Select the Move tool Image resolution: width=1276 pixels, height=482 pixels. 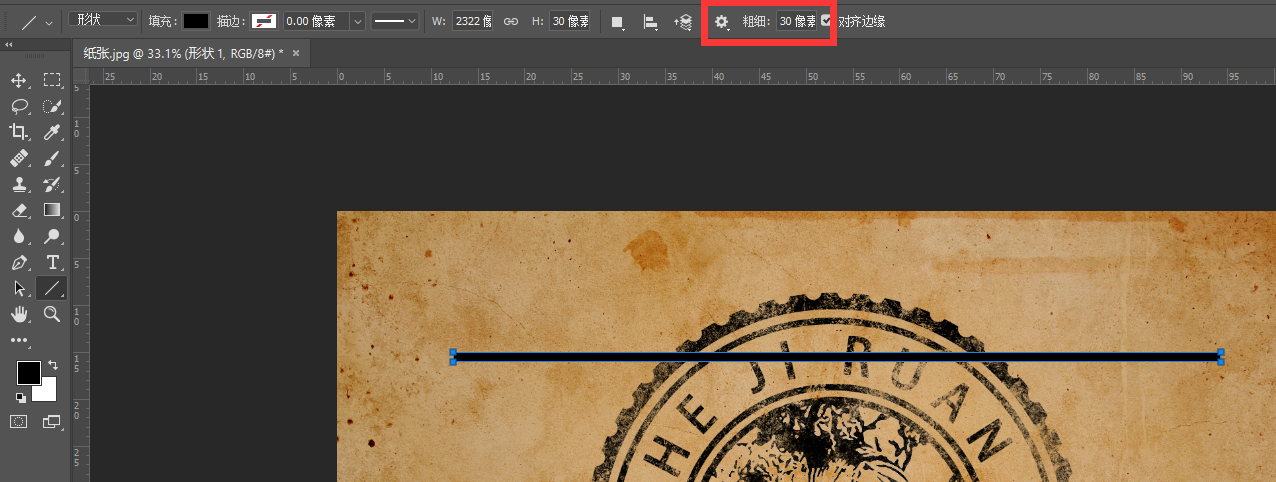pos(18,80)
